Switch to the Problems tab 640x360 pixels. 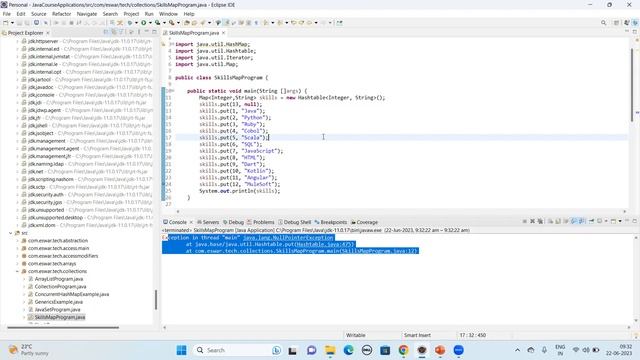(260, 222)
